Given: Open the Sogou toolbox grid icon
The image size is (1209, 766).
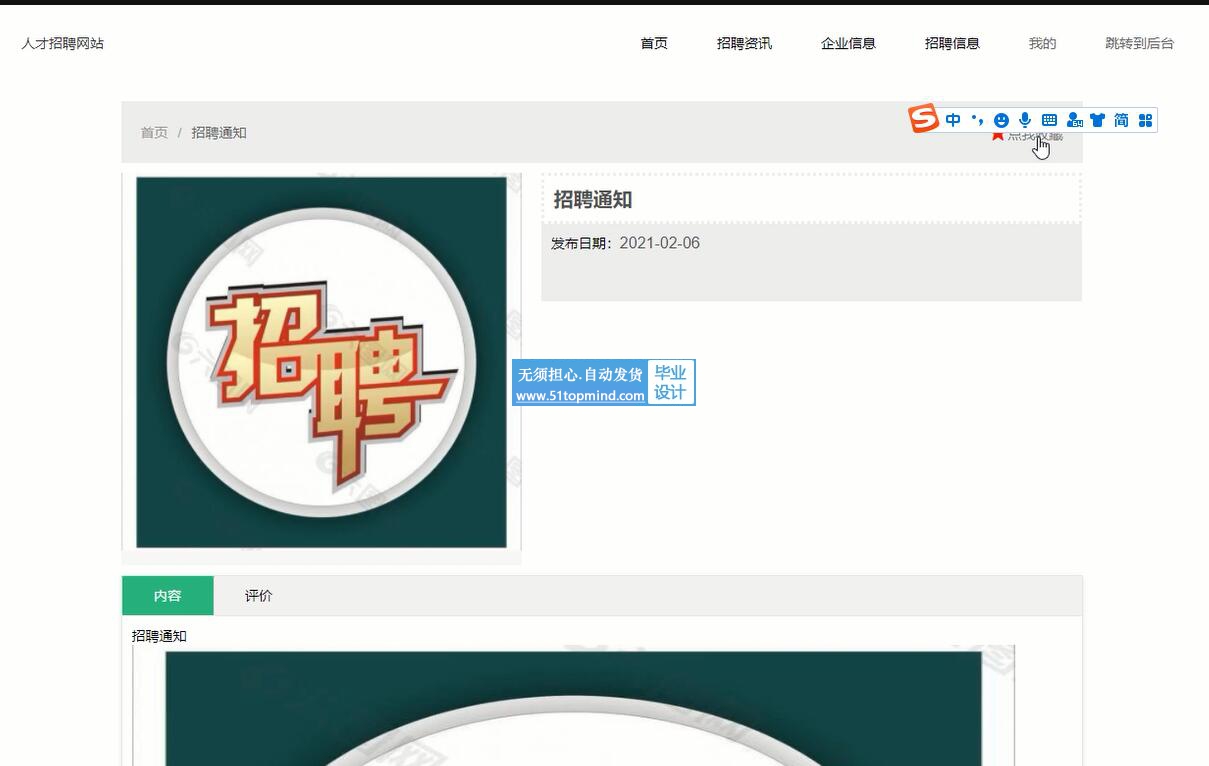Looking at the screenshot, I should click(1146, 120).
